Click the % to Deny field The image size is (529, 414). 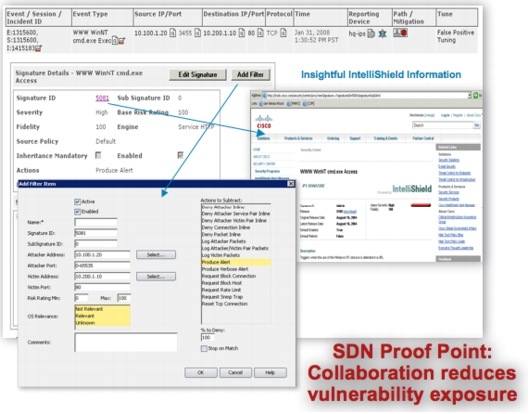[207, 337]
